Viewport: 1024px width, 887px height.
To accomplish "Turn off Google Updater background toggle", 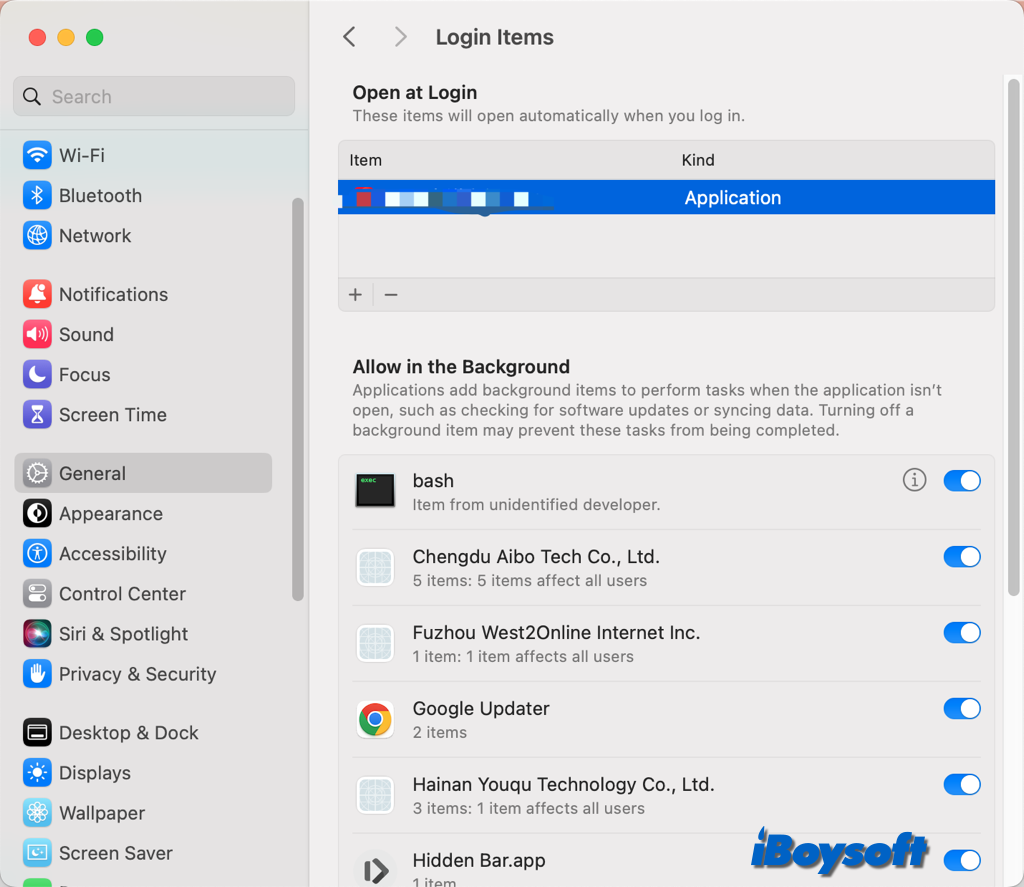I will click(962, 709).
